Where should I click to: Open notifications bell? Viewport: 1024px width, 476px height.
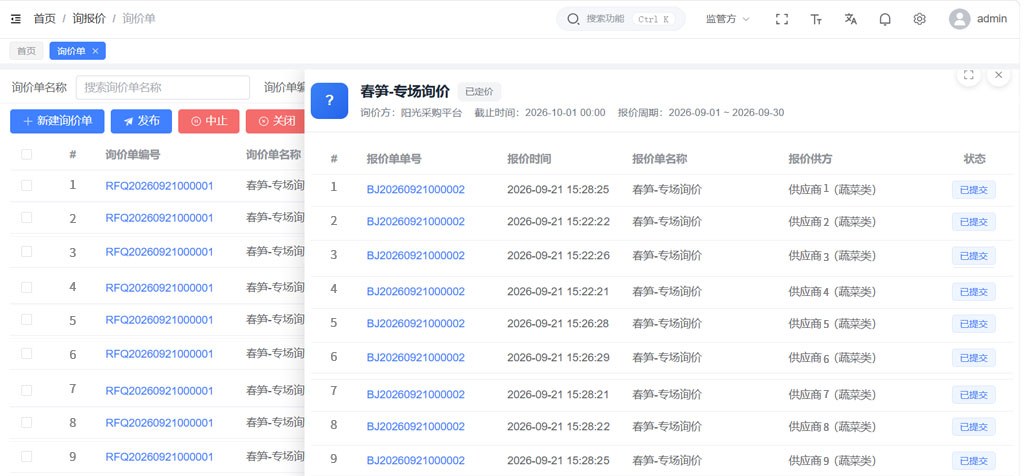click(885, 19)
